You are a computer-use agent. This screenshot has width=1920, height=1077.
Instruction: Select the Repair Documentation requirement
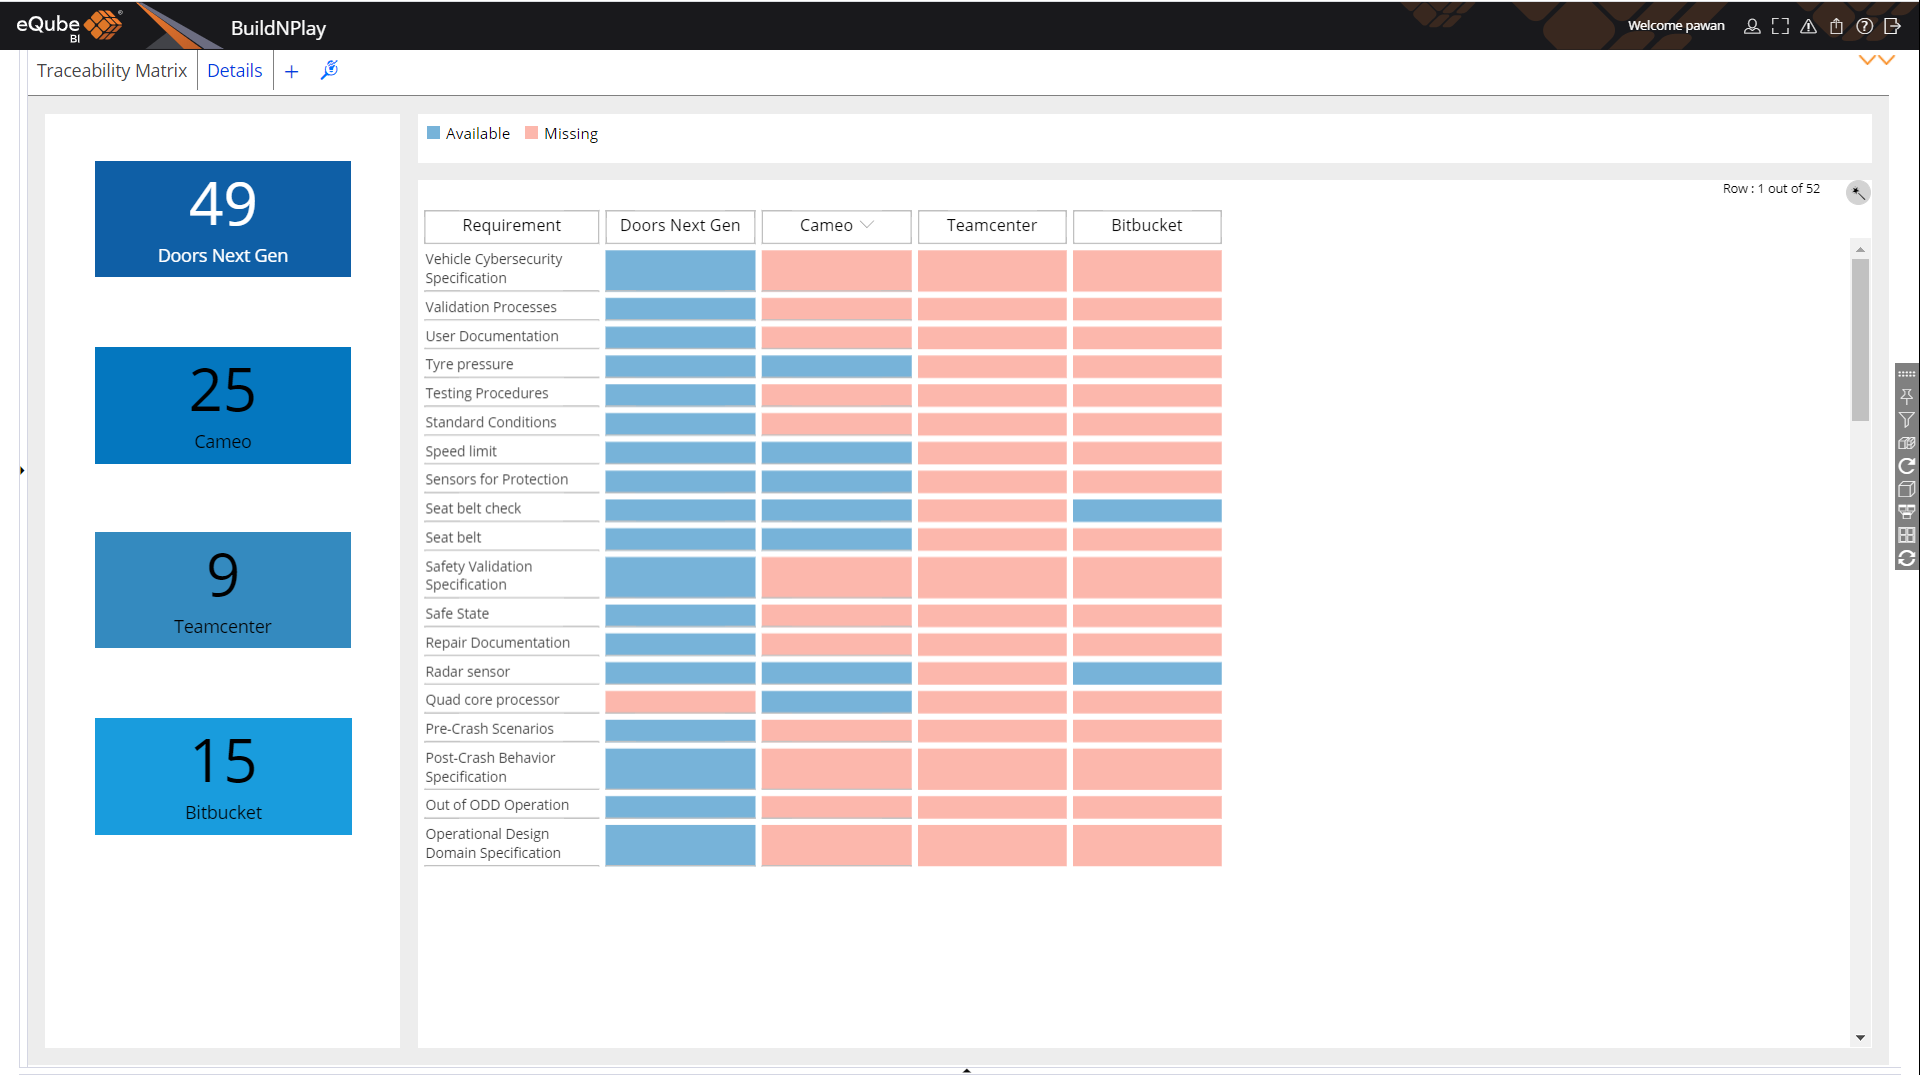(512, 643)
